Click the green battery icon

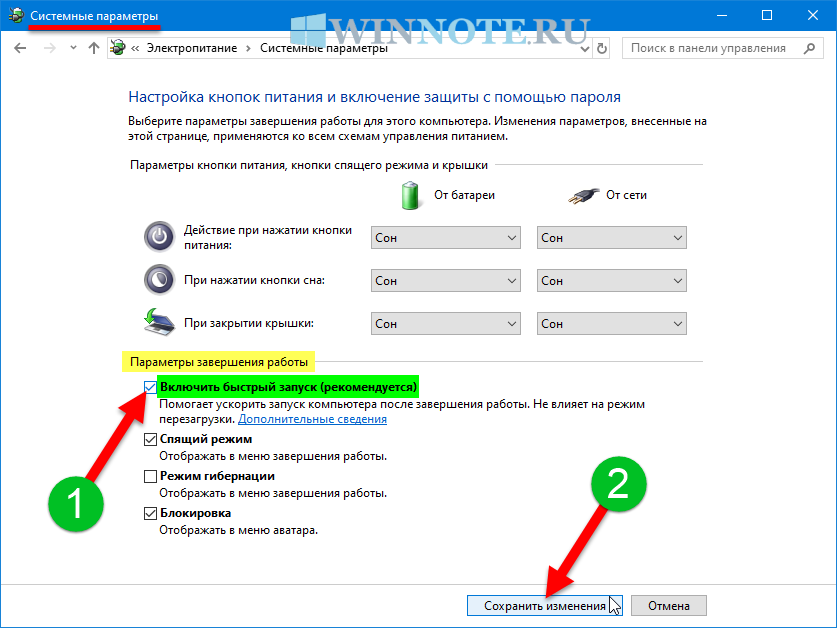click(x=410, y=195)
